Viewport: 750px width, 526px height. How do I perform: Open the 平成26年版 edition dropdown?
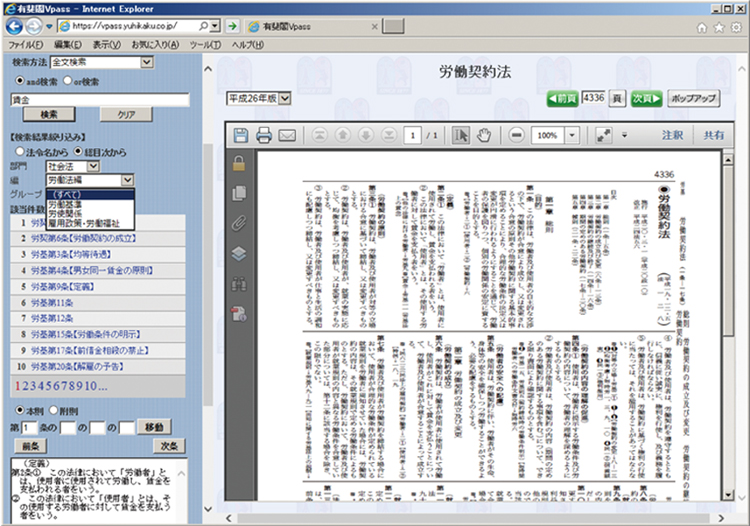tap(258, 99)
